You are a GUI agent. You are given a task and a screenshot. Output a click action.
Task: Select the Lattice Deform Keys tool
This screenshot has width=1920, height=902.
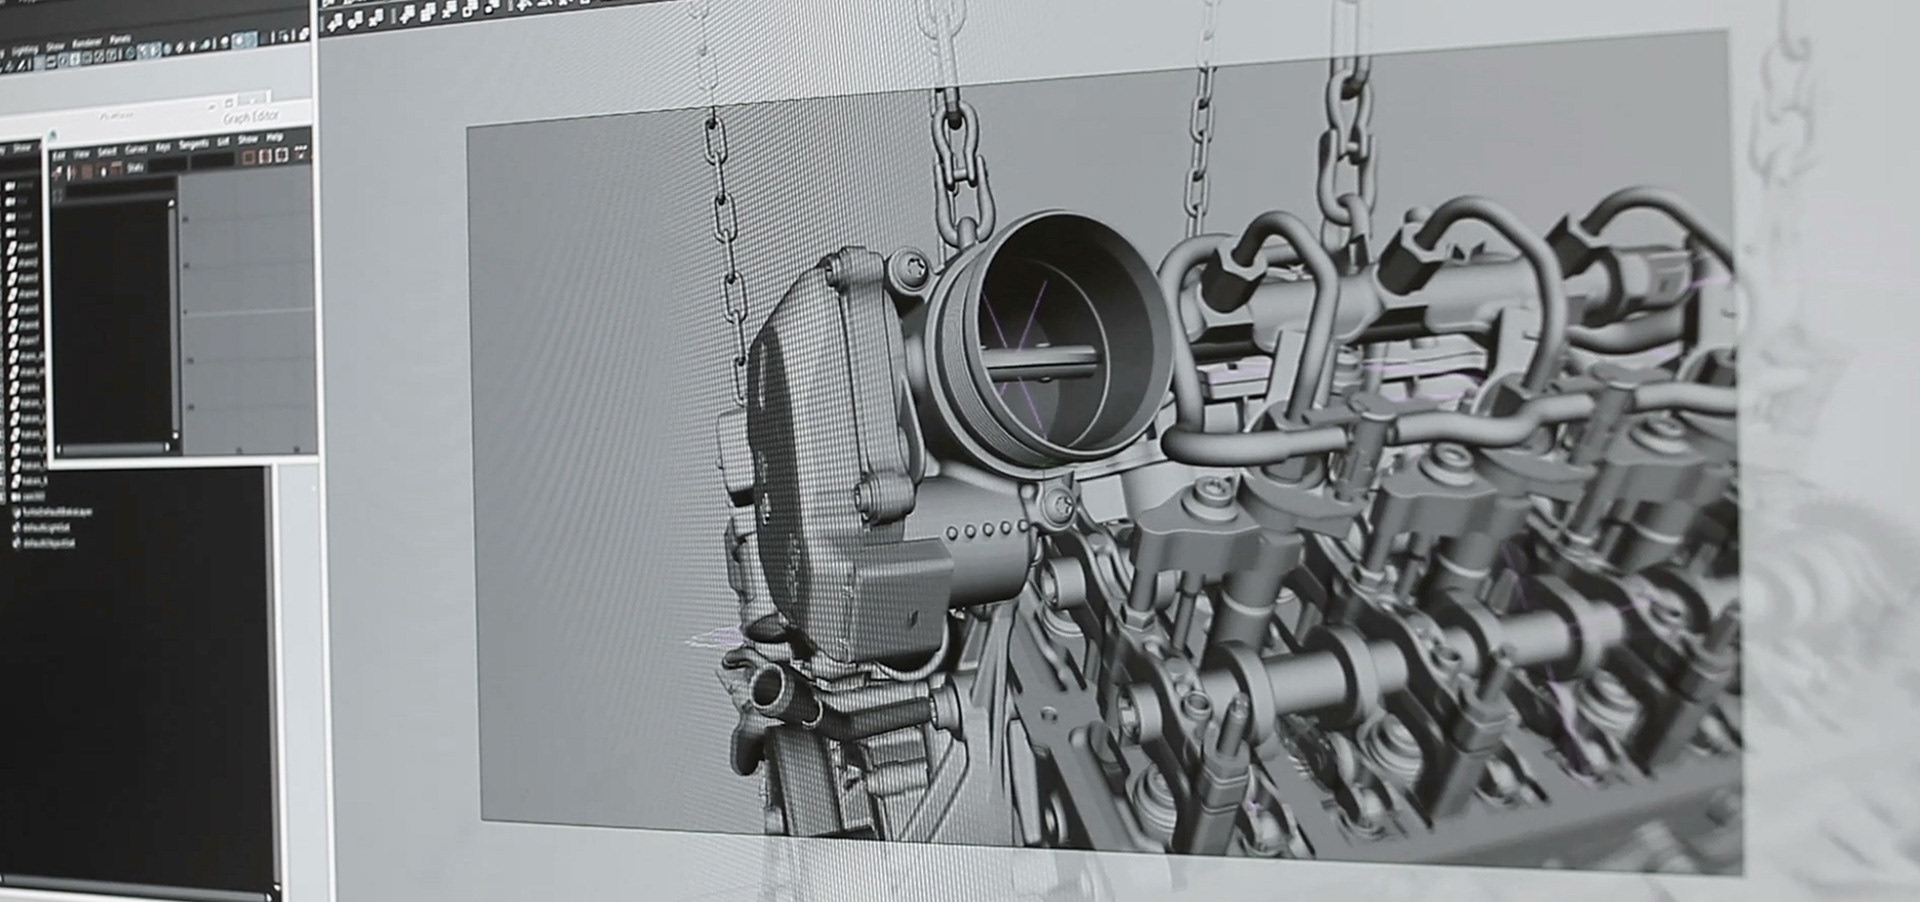(x=87, y=171)
